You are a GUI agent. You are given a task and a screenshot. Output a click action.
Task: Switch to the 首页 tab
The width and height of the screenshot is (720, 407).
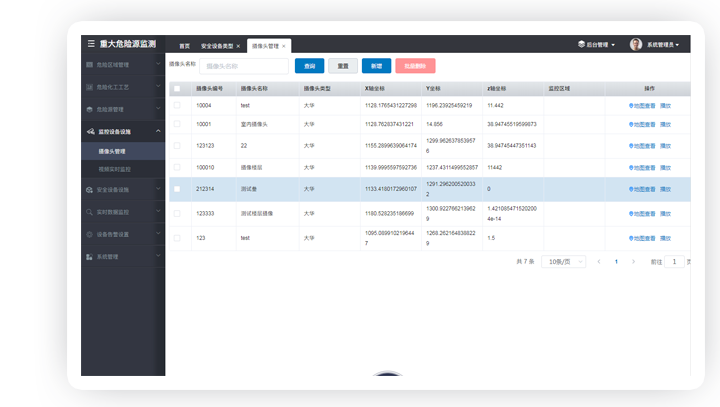coord(185,46)
